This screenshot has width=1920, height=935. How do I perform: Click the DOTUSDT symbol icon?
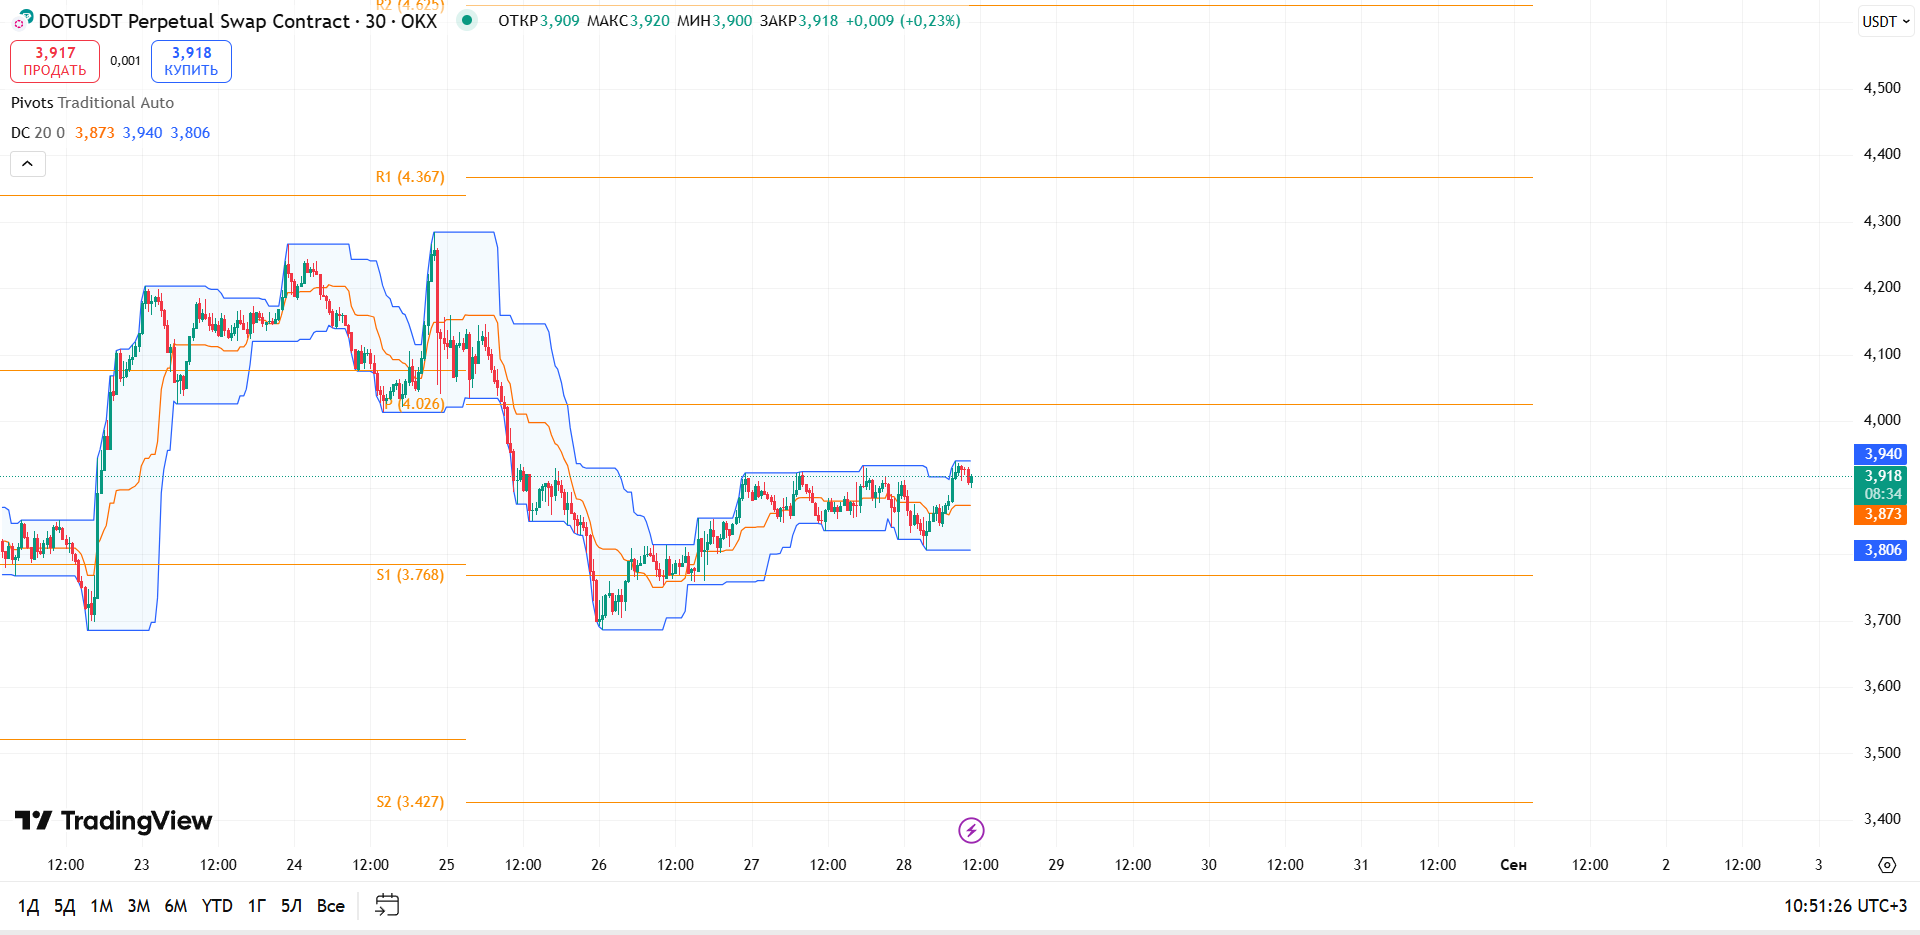(24, 19)
